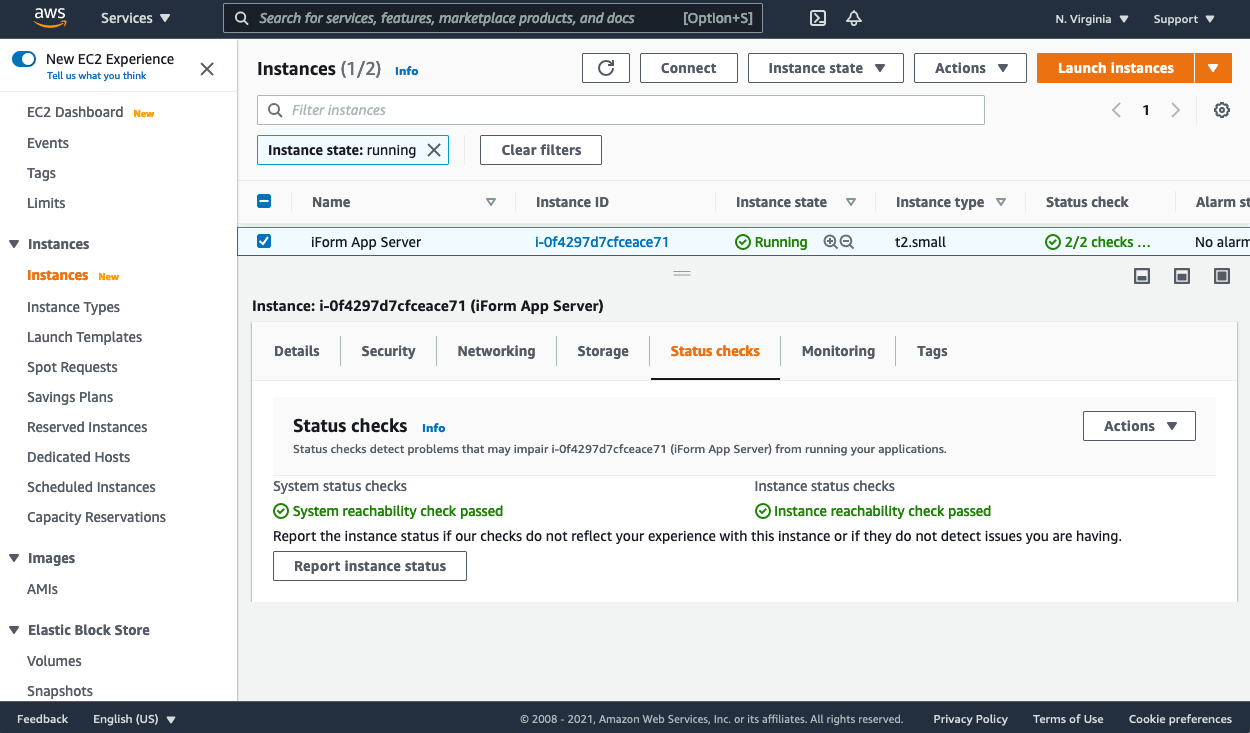
Task: Click the zoom-out icon next to Running
Action: 847,242
